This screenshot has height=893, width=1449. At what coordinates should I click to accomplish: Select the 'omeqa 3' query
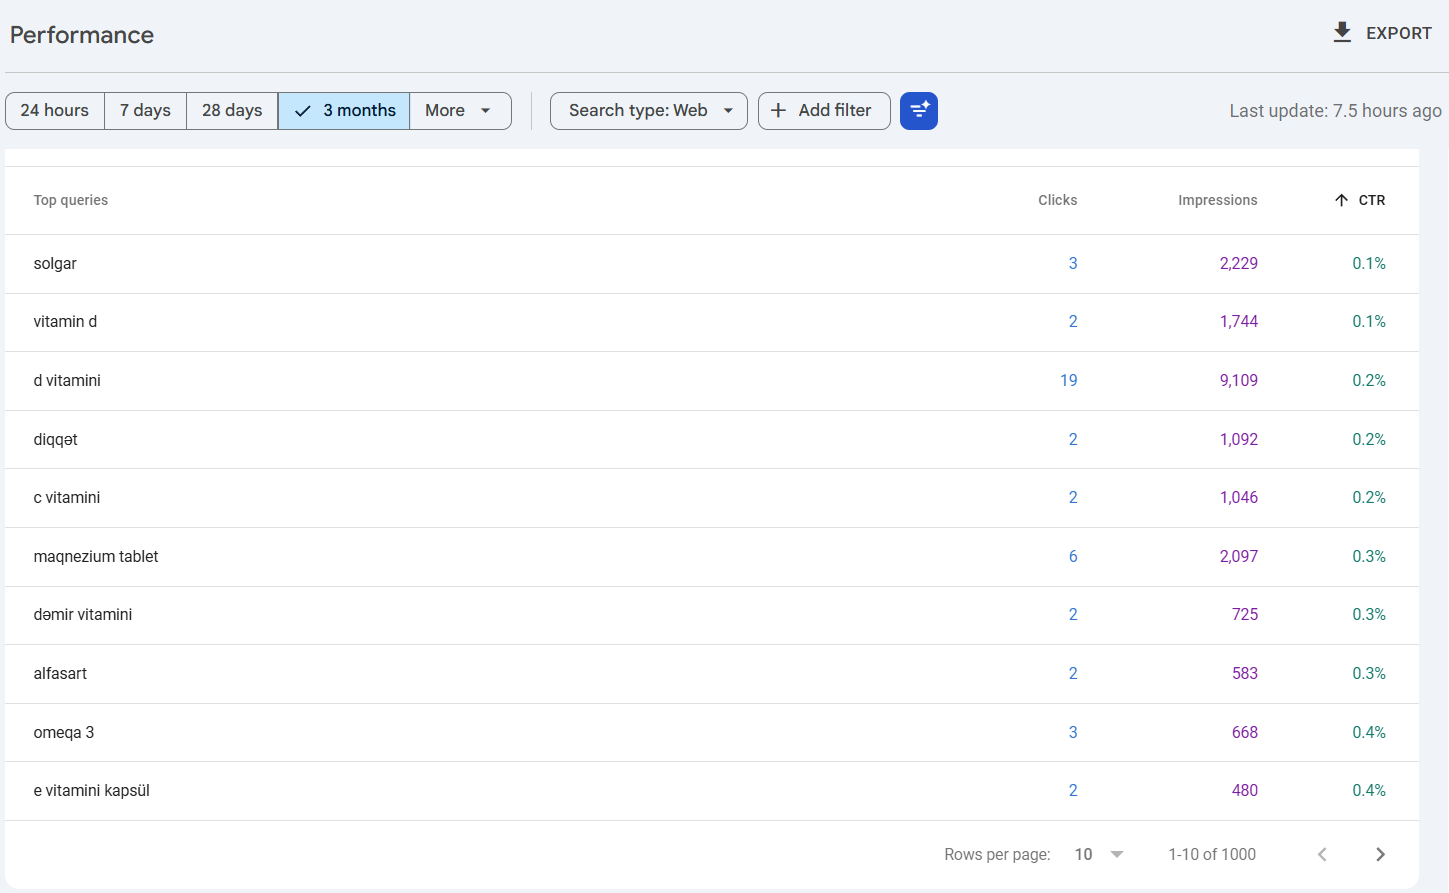[x=64, y=733]
